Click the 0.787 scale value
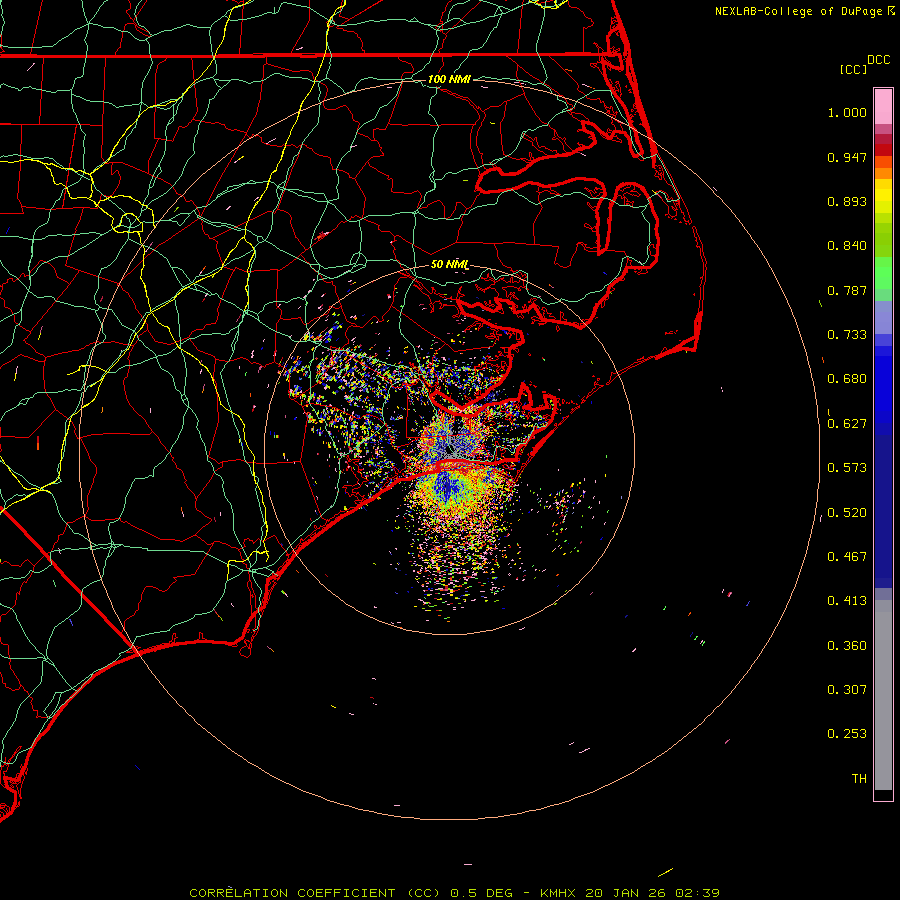Screen dimensions: 900x900 [847, 290]
